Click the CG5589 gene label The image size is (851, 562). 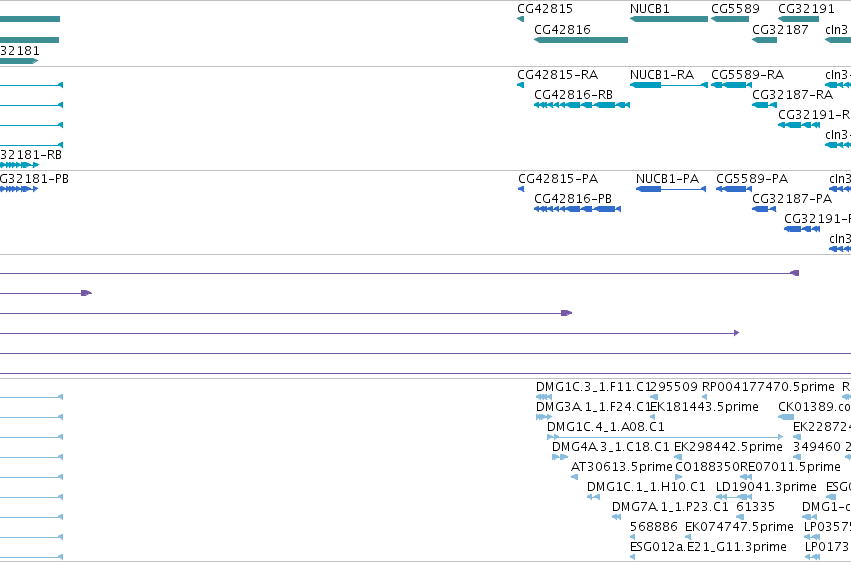(735, 9)
